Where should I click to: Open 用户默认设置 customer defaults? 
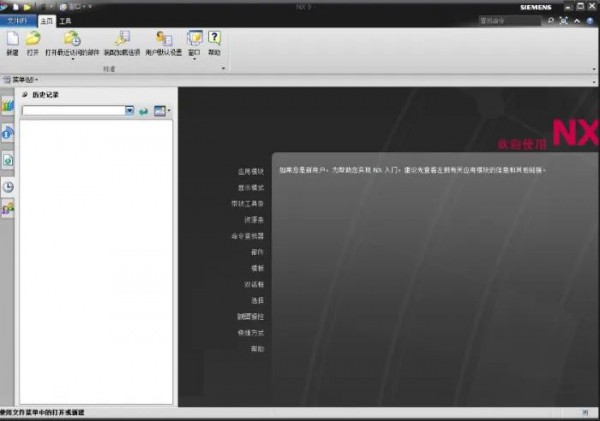[164, 38]
